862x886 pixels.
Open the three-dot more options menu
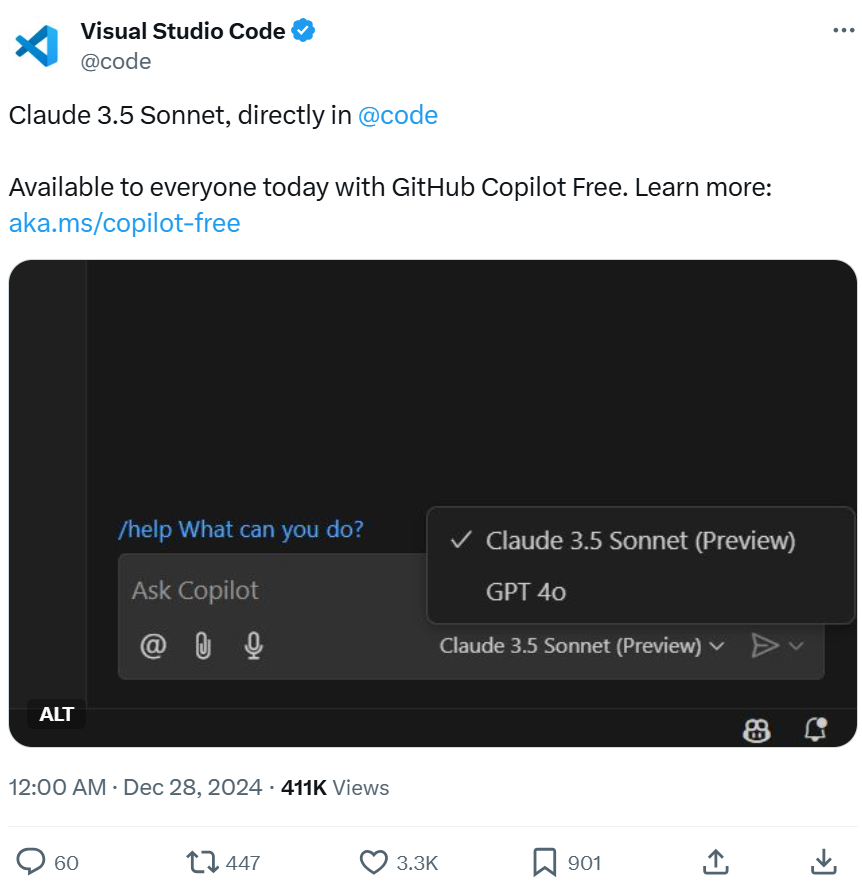pos(843,30)
